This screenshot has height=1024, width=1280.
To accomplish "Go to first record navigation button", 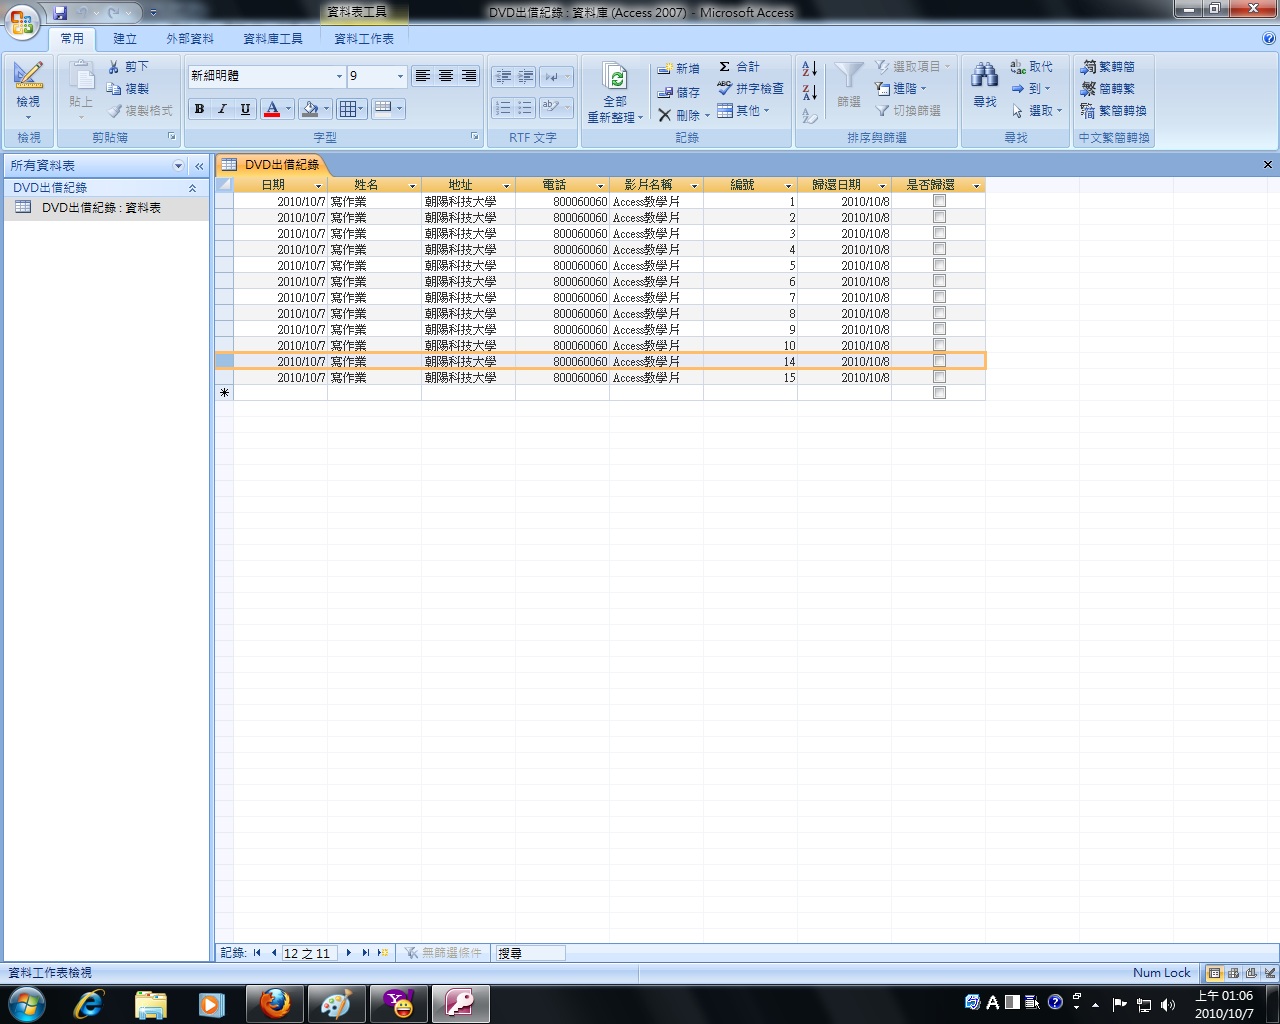I will [257, 953].
